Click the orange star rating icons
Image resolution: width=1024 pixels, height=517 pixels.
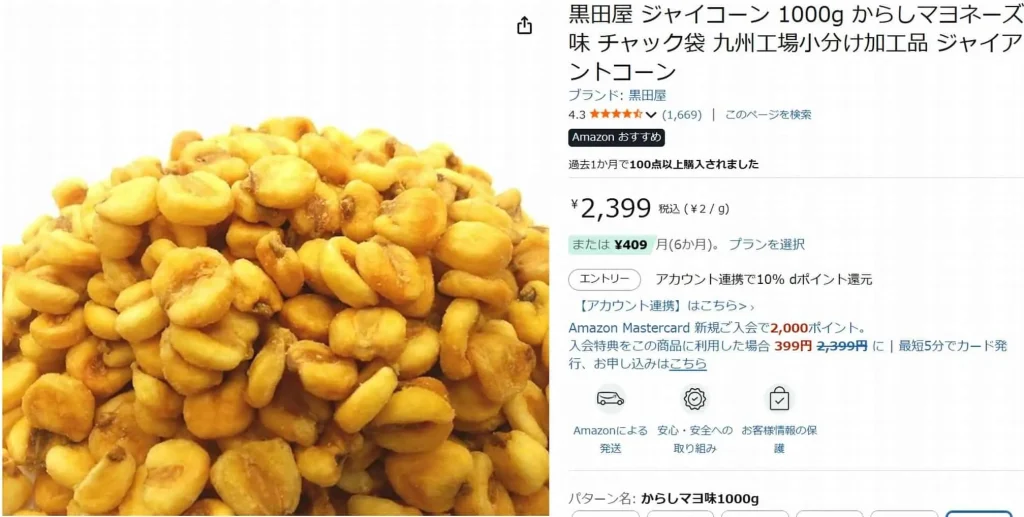(x=616, y=115)
